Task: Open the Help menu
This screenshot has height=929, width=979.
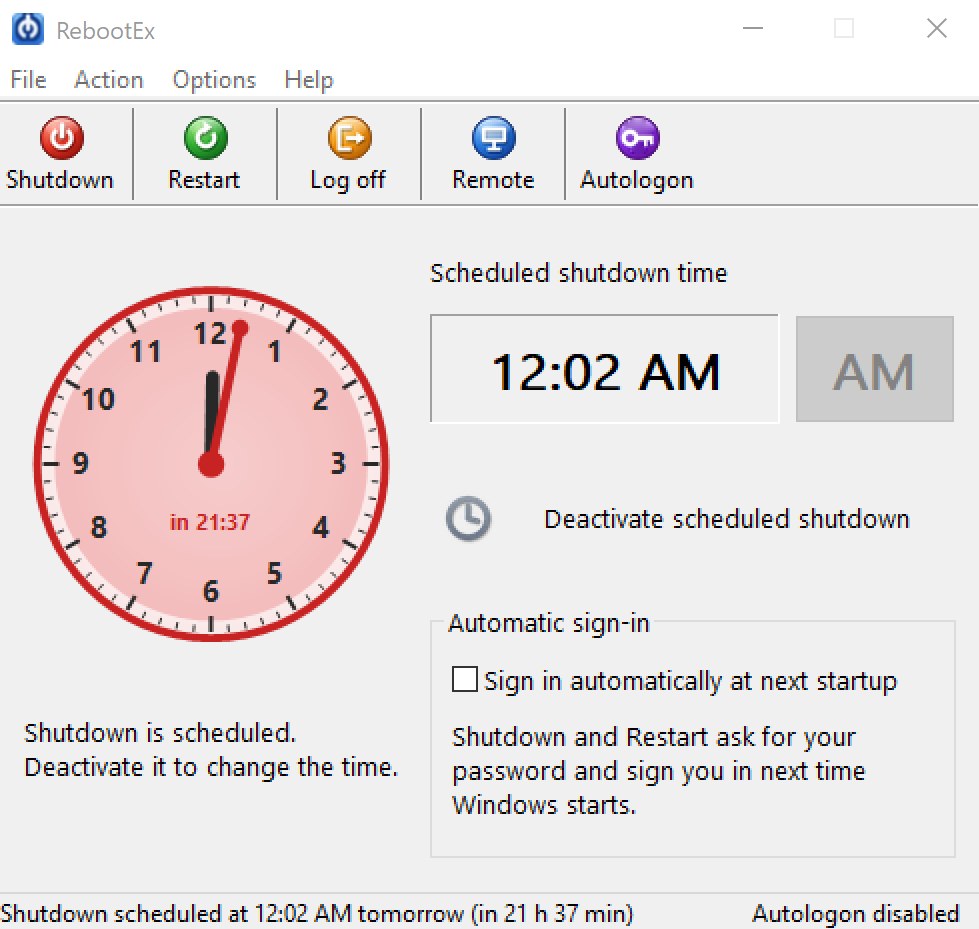Action: pyautogui.click(x=308, y=80)
